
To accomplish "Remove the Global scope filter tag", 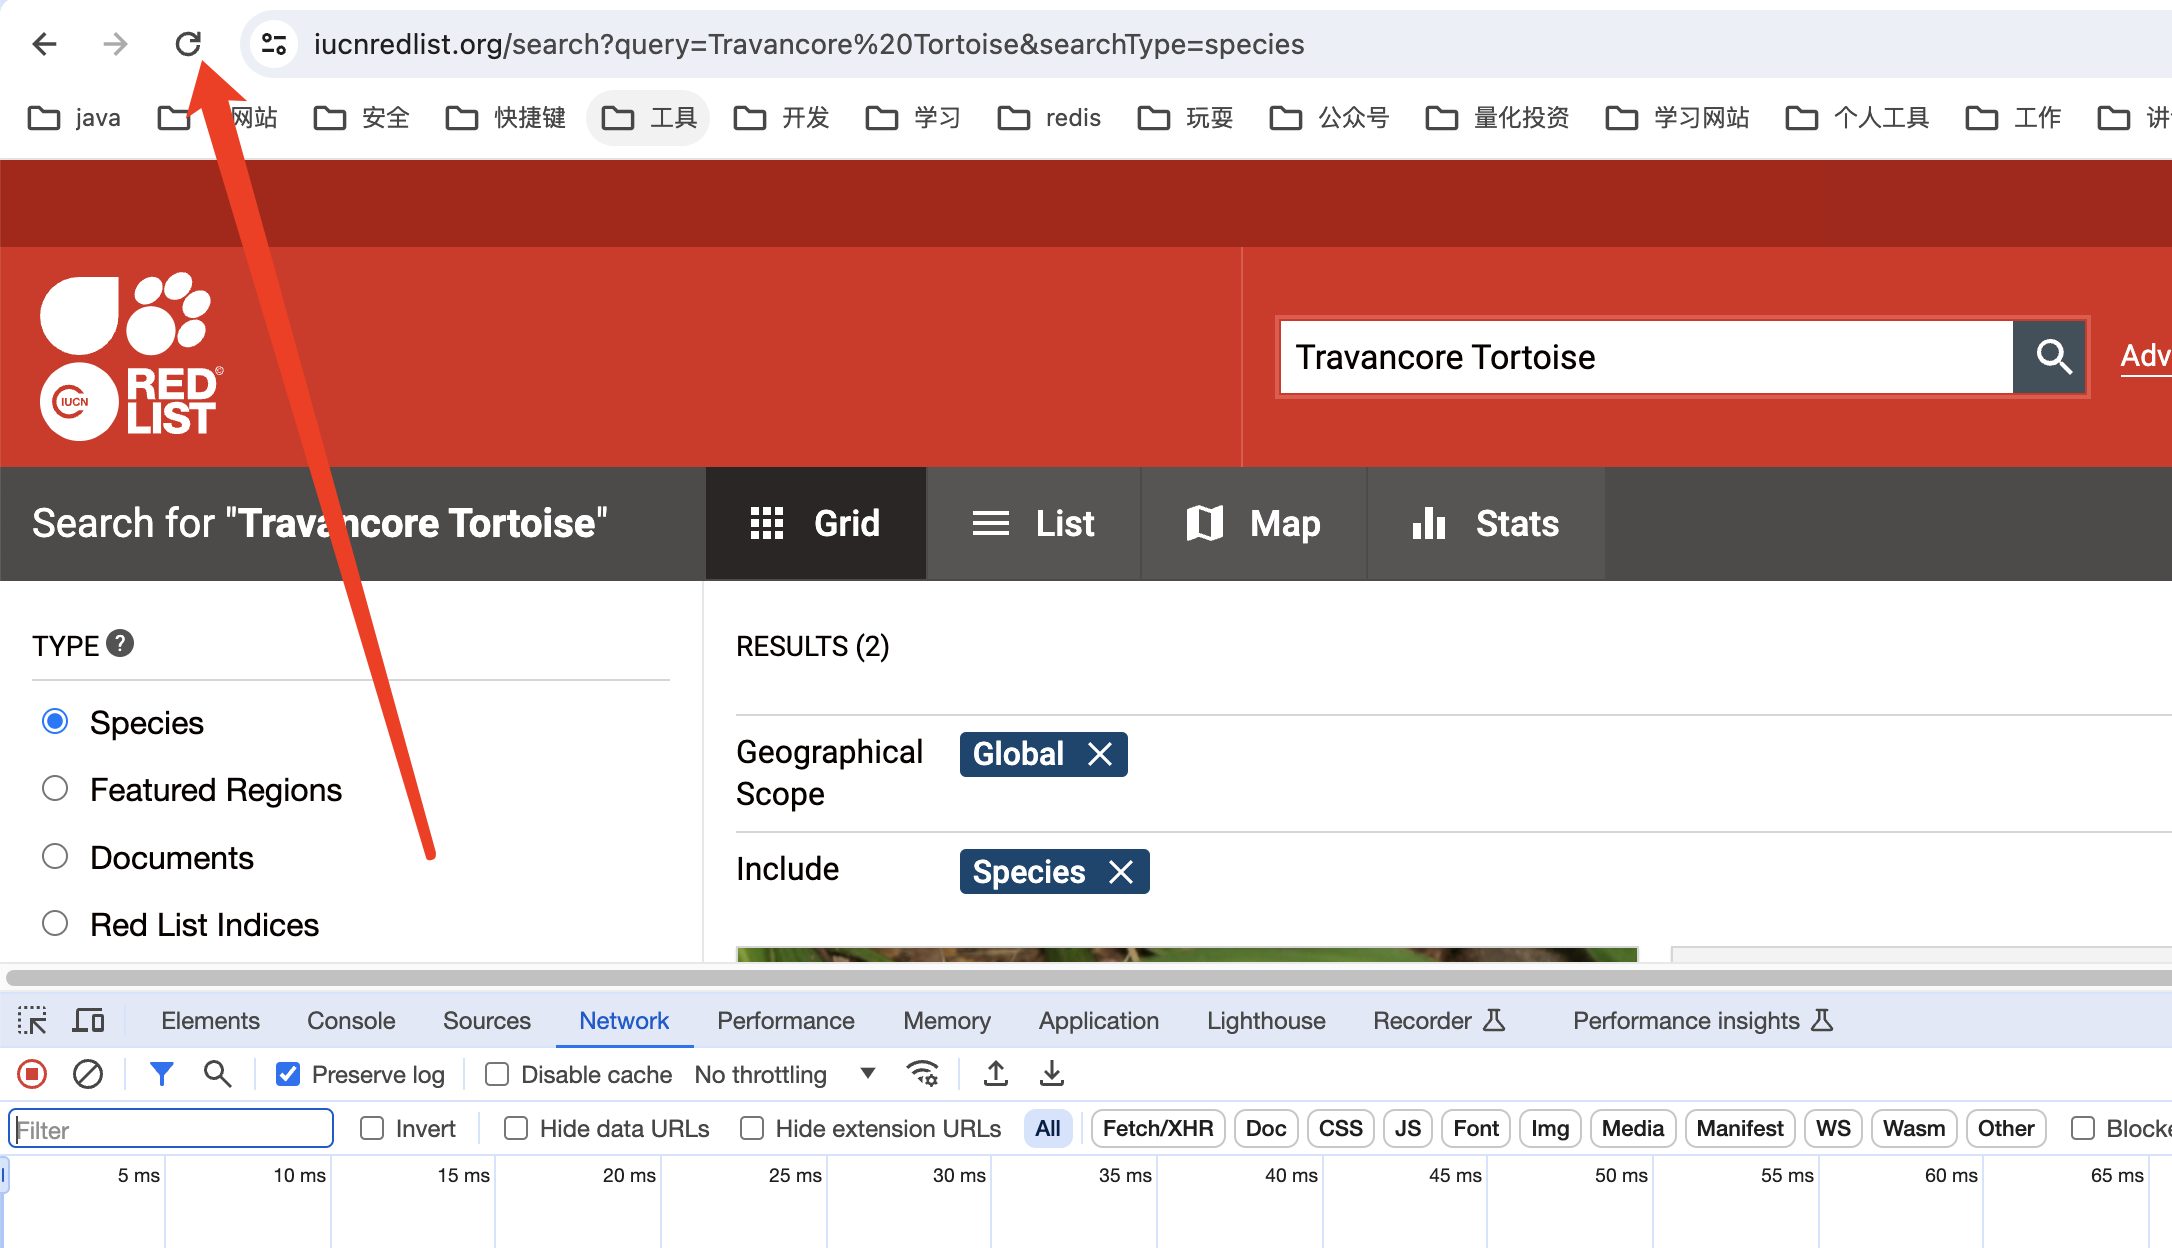I will click(1100, 754).
